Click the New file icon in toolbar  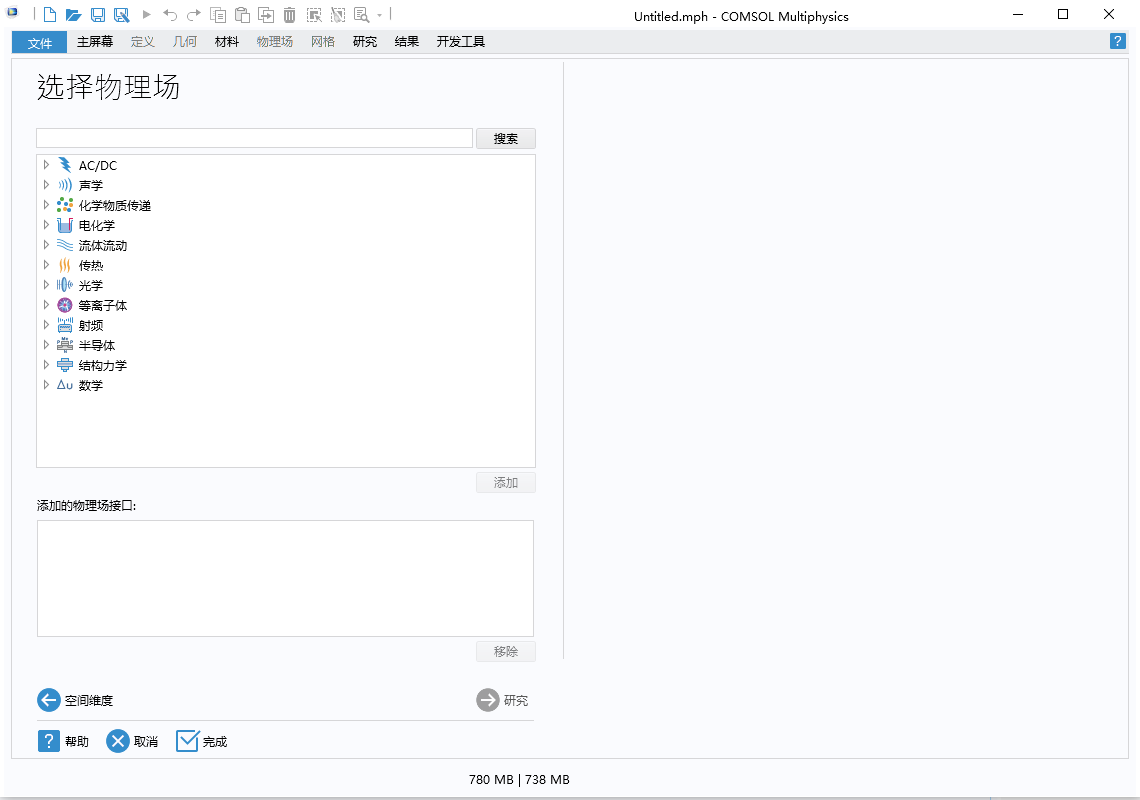[x=50, y=15]
